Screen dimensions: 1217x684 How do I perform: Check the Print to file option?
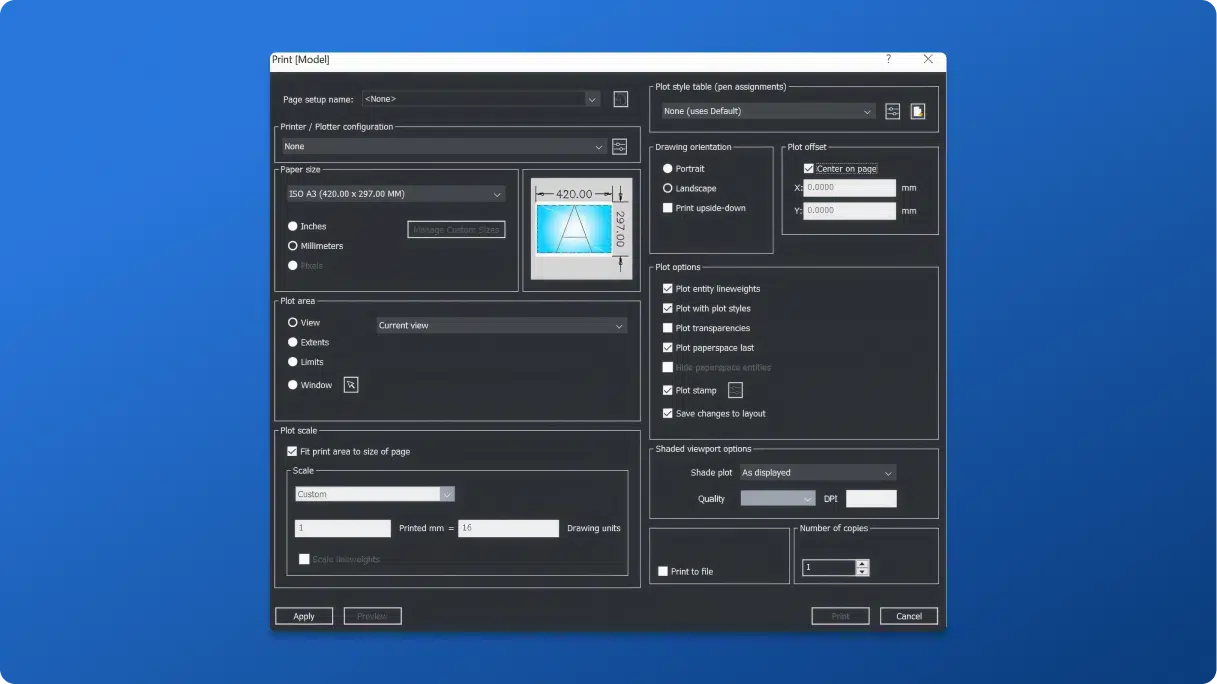[663, 572]
